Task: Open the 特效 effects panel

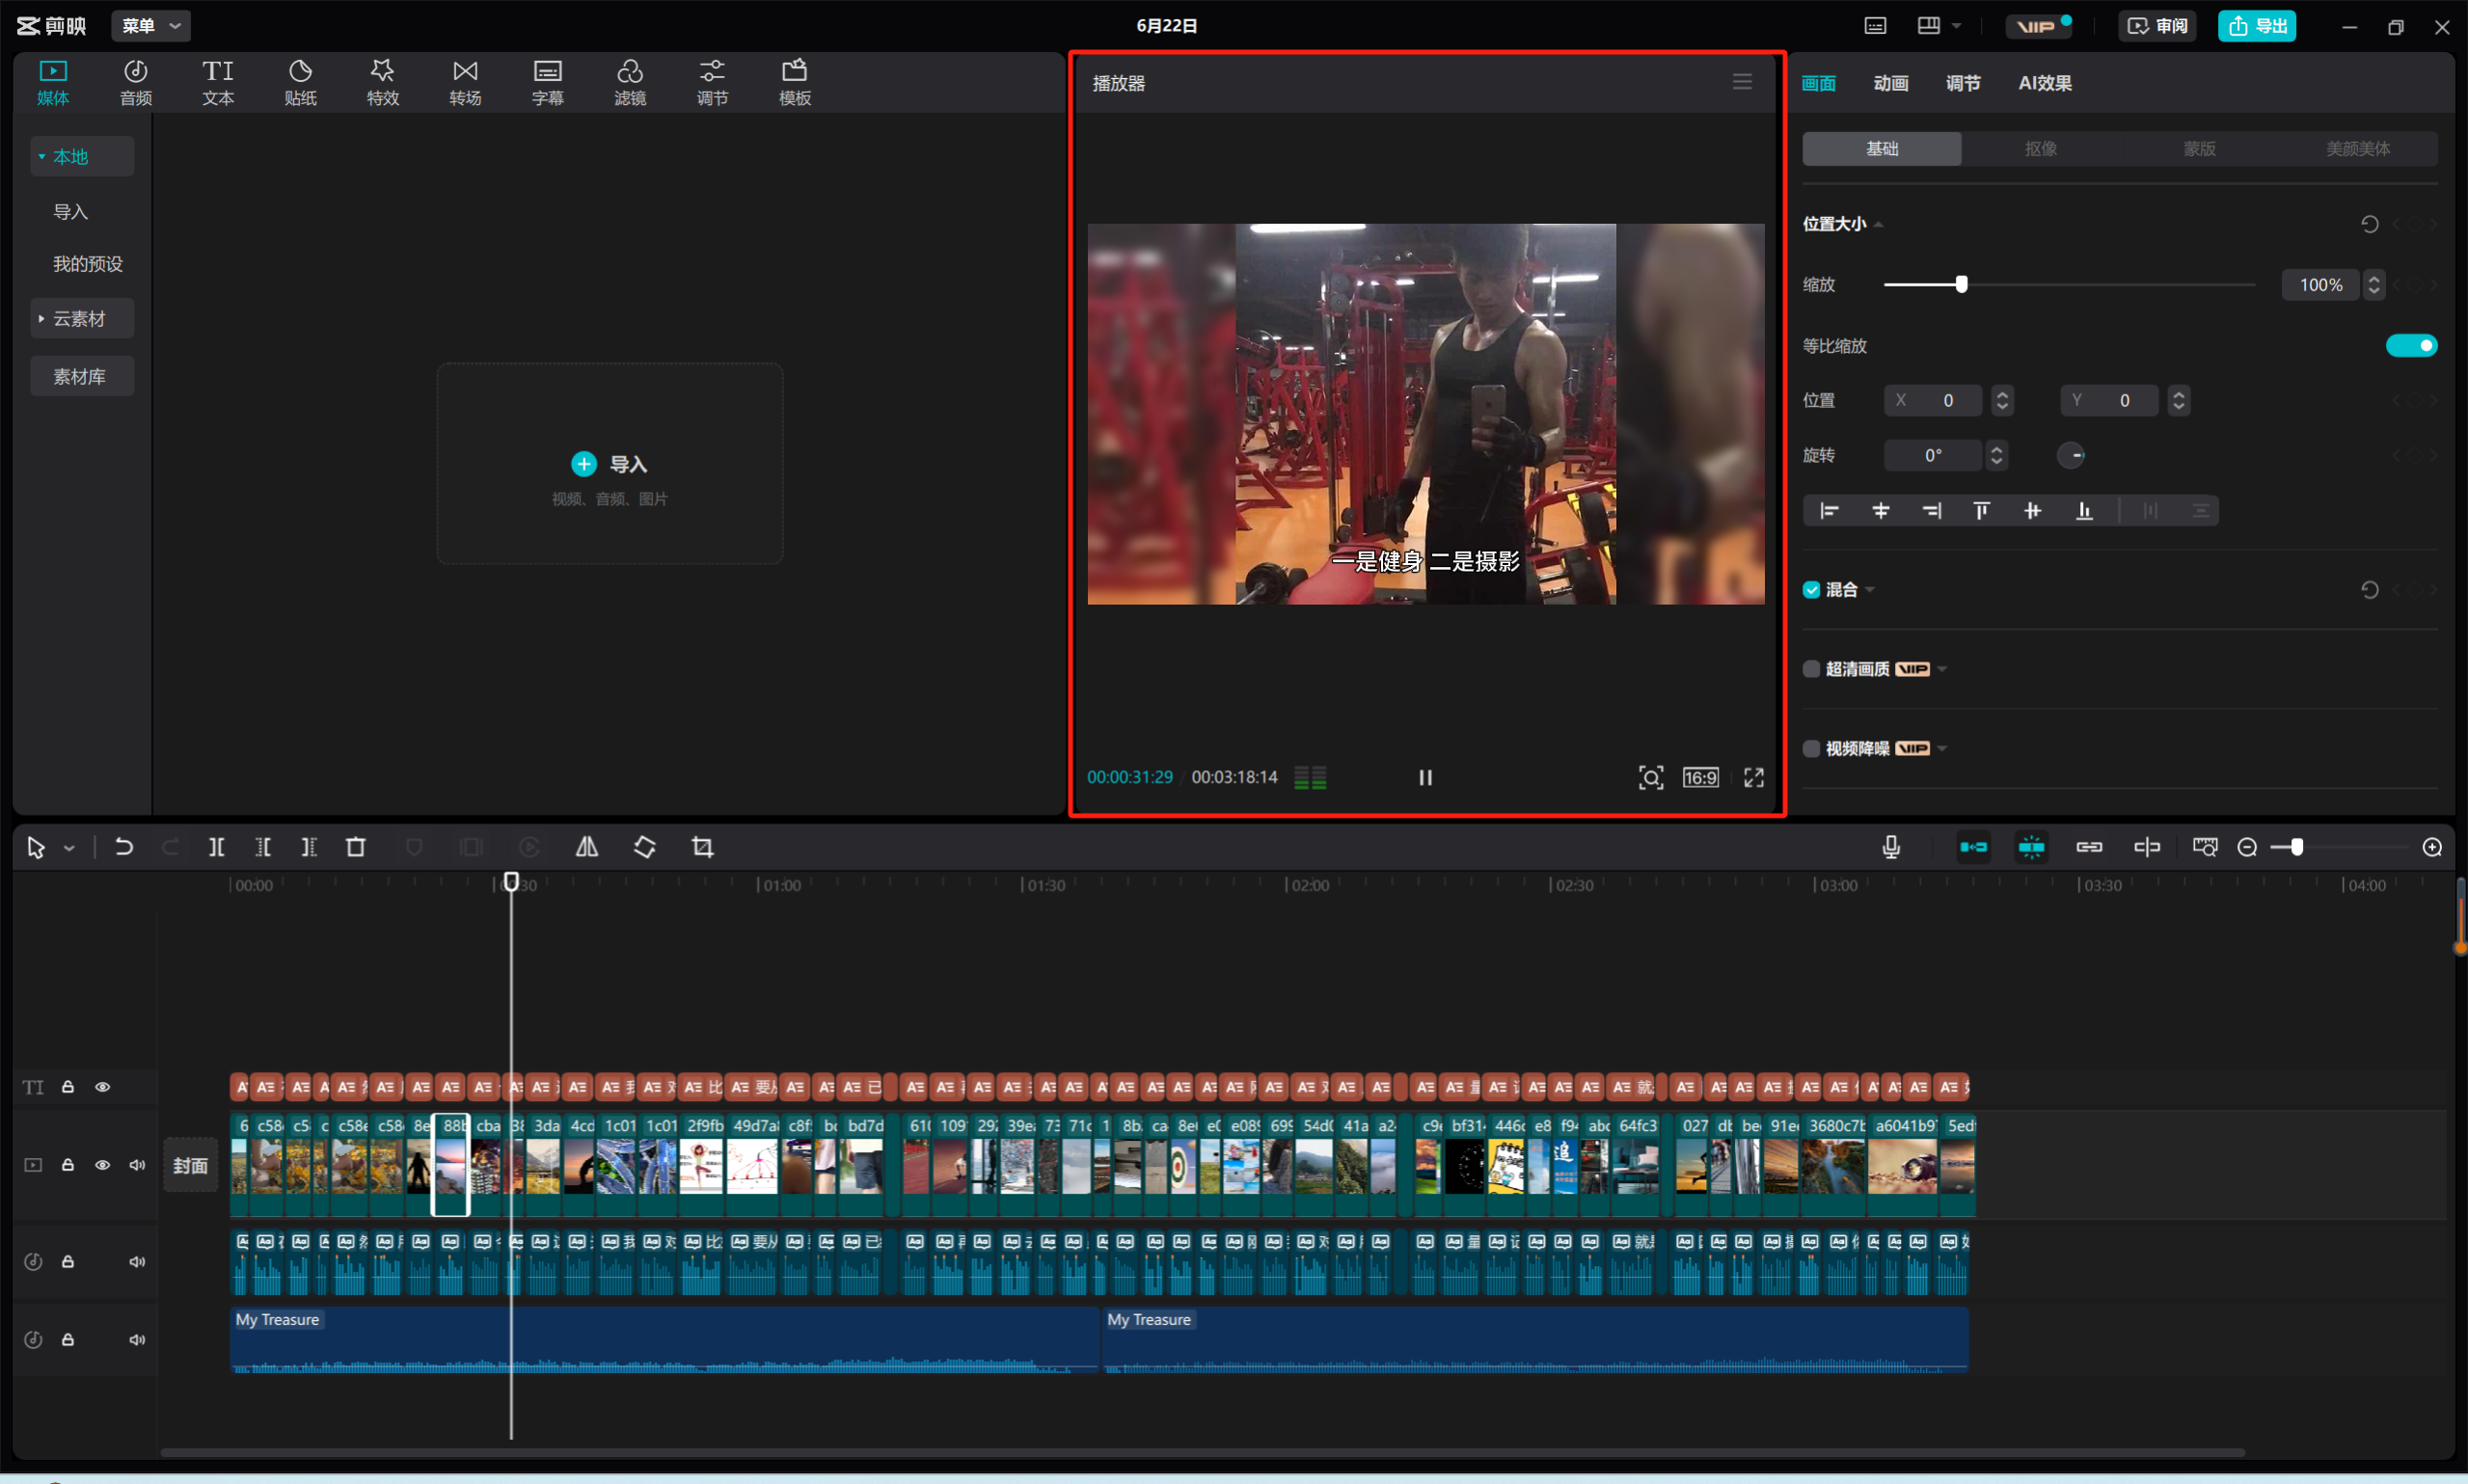Action: [382, 82]
